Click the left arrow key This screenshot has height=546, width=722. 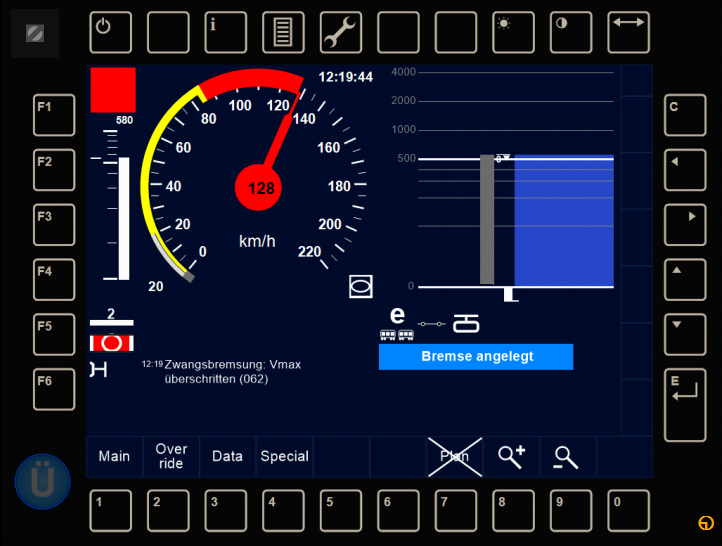coord(685,170)
